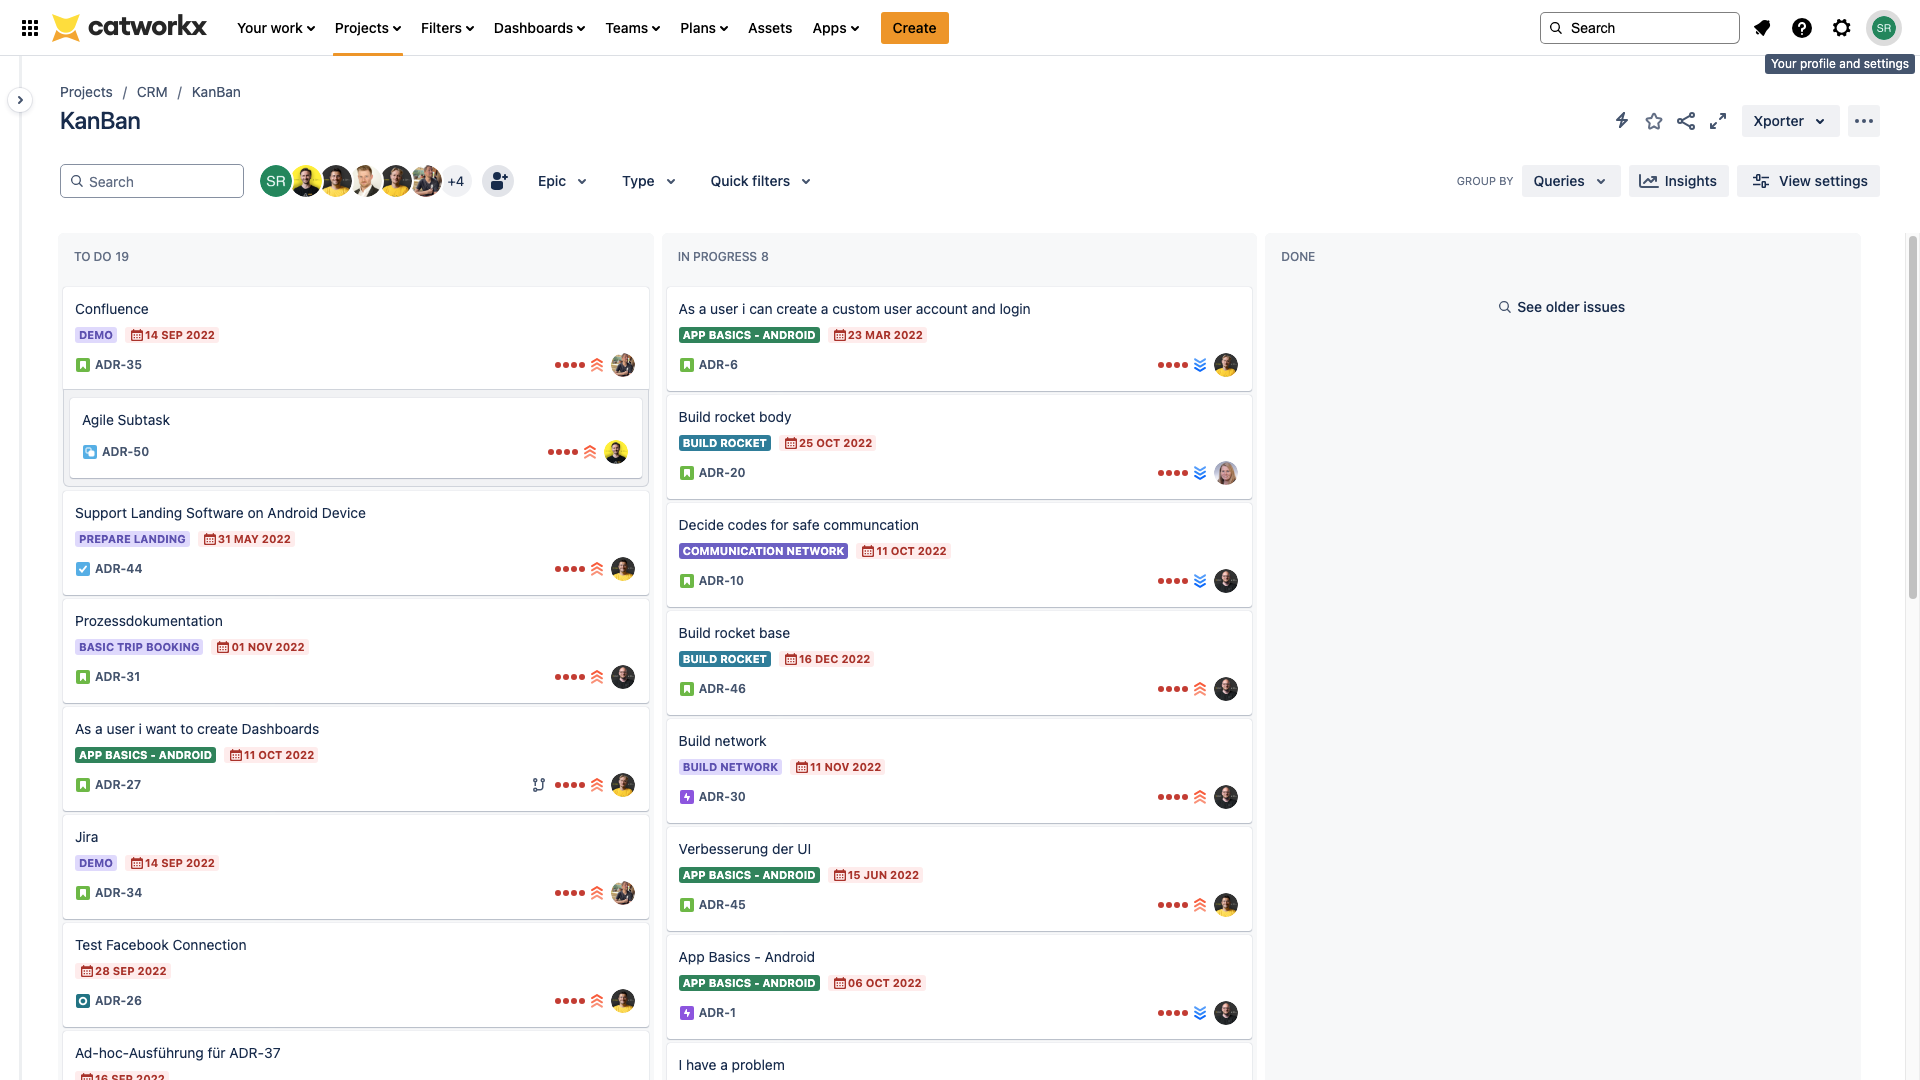Open the Build rocket body card

pyautogui.click(x=735, y=417)
